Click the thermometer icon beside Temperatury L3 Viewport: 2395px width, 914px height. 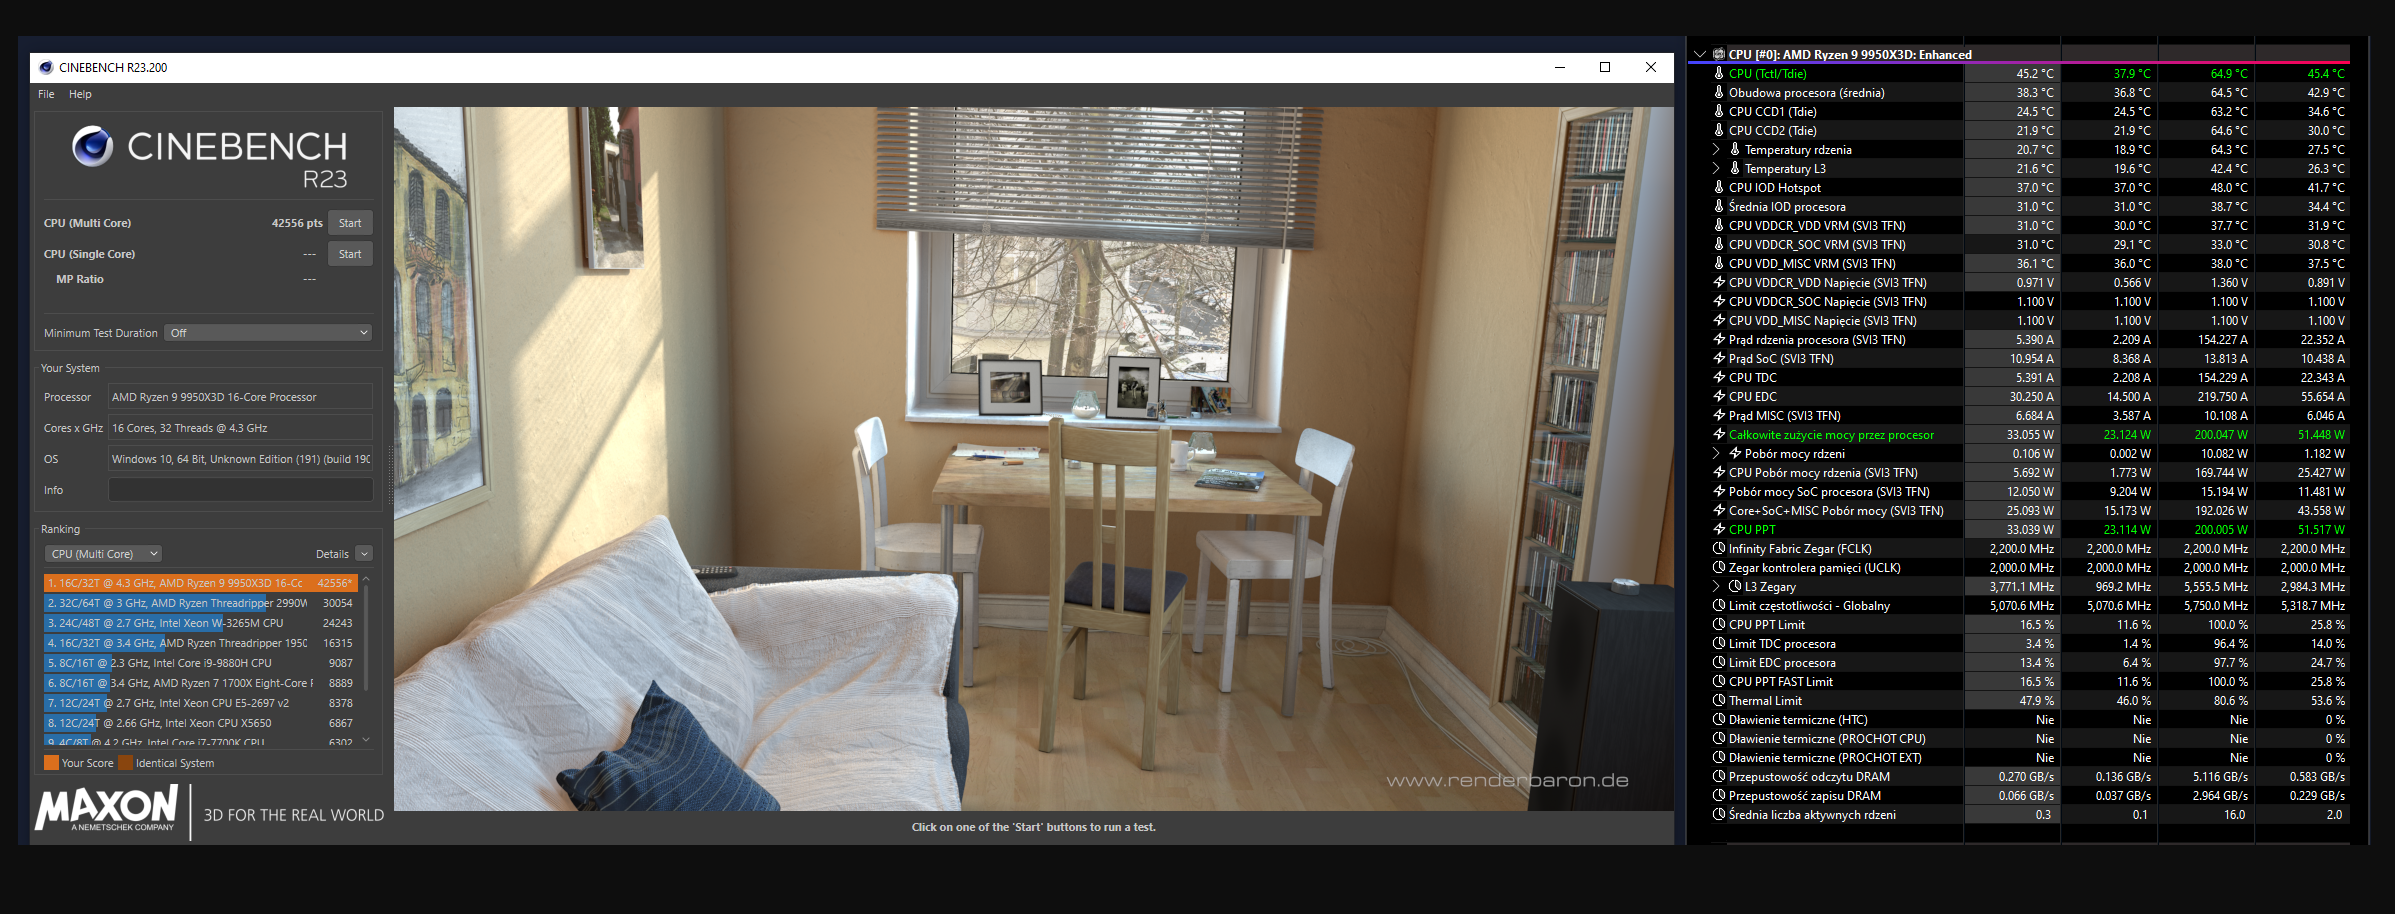tap(1735, 168)
